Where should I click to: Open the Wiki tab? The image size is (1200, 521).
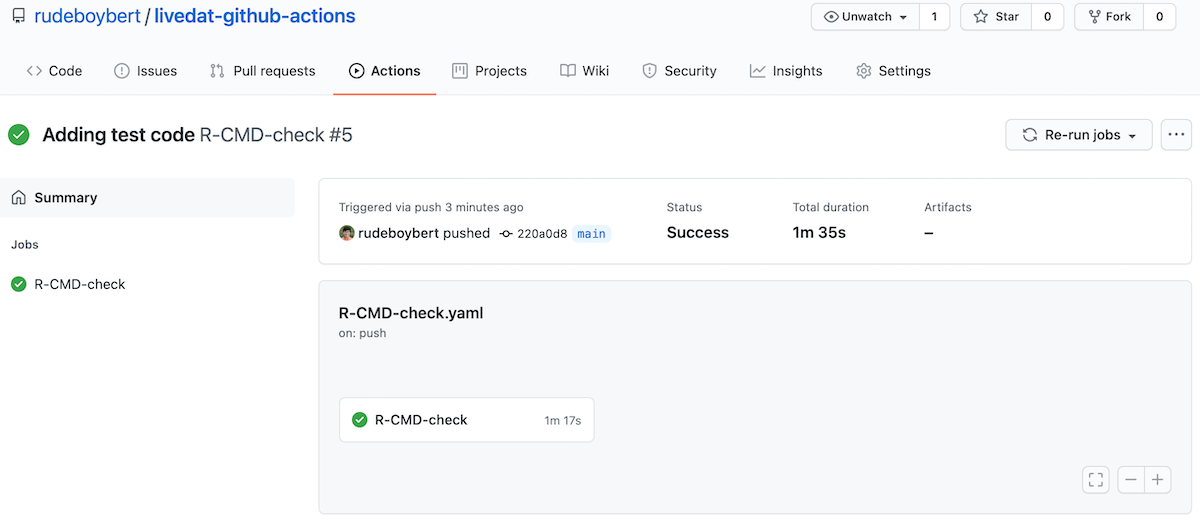(584, 71)
